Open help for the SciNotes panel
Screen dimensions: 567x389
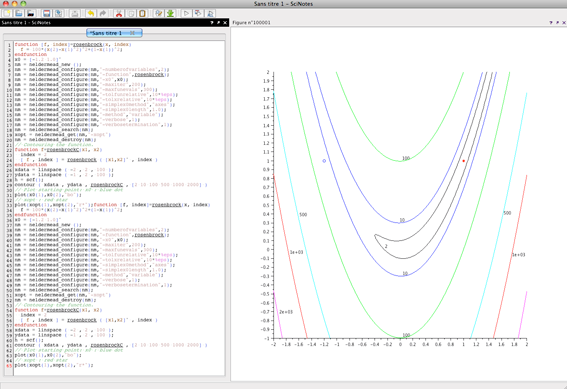pos(212,22)
